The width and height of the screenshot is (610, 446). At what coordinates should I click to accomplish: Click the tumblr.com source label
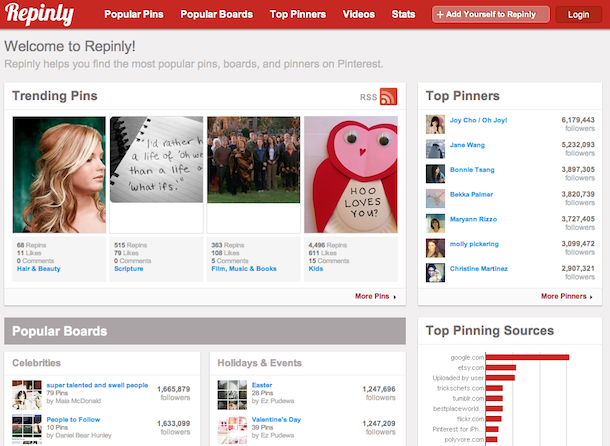click(x=468, y=399)
